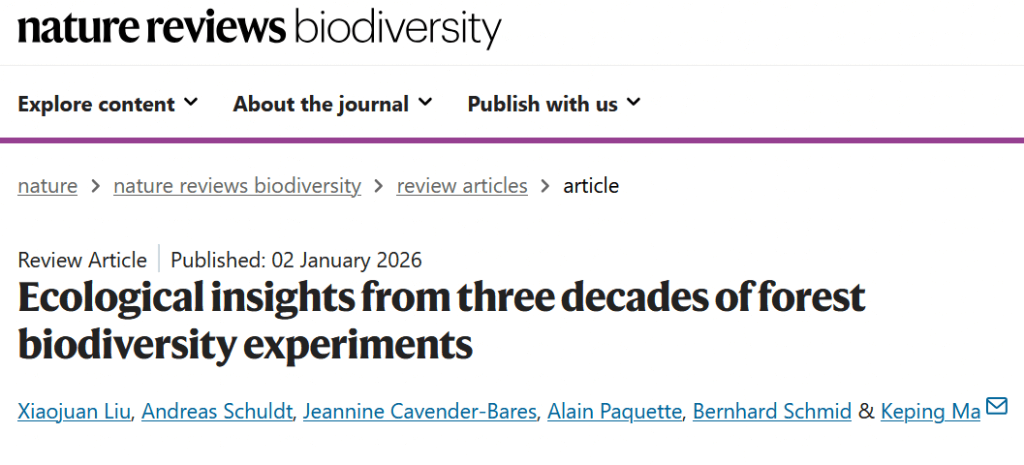The image size is (1024, 465).
Task: Select the article breadcrumb item
Action: (x=591, y=185)
